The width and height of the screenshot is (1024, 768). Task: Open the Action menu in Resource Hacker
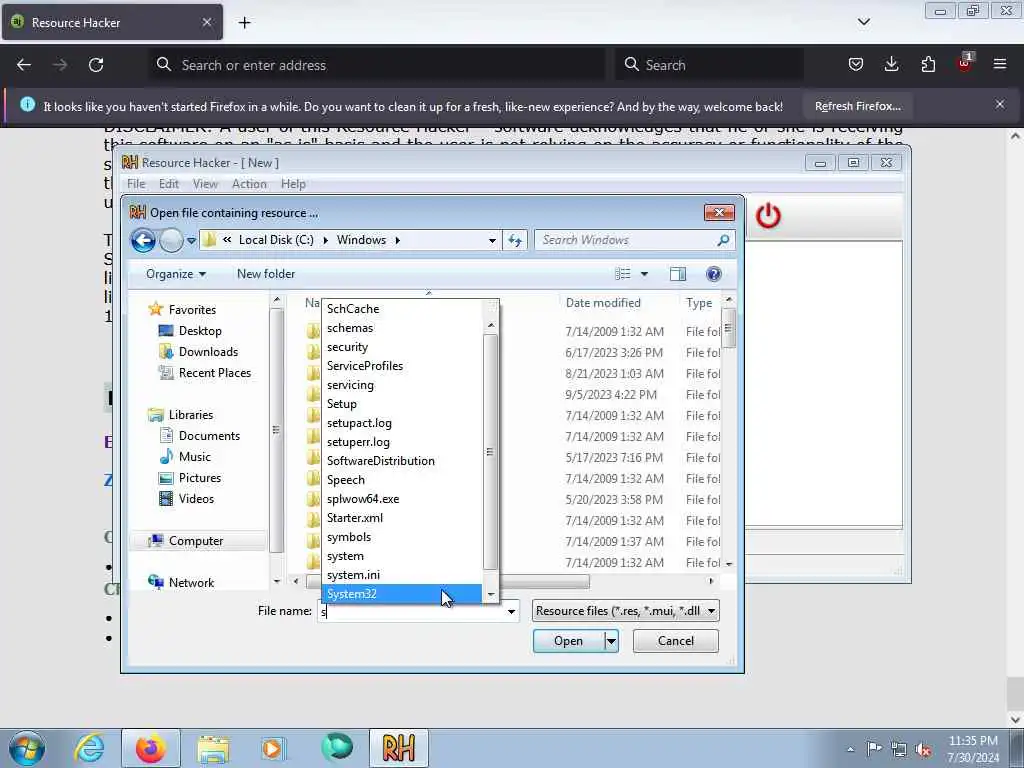pyautogui.click(x=249, y=184)
